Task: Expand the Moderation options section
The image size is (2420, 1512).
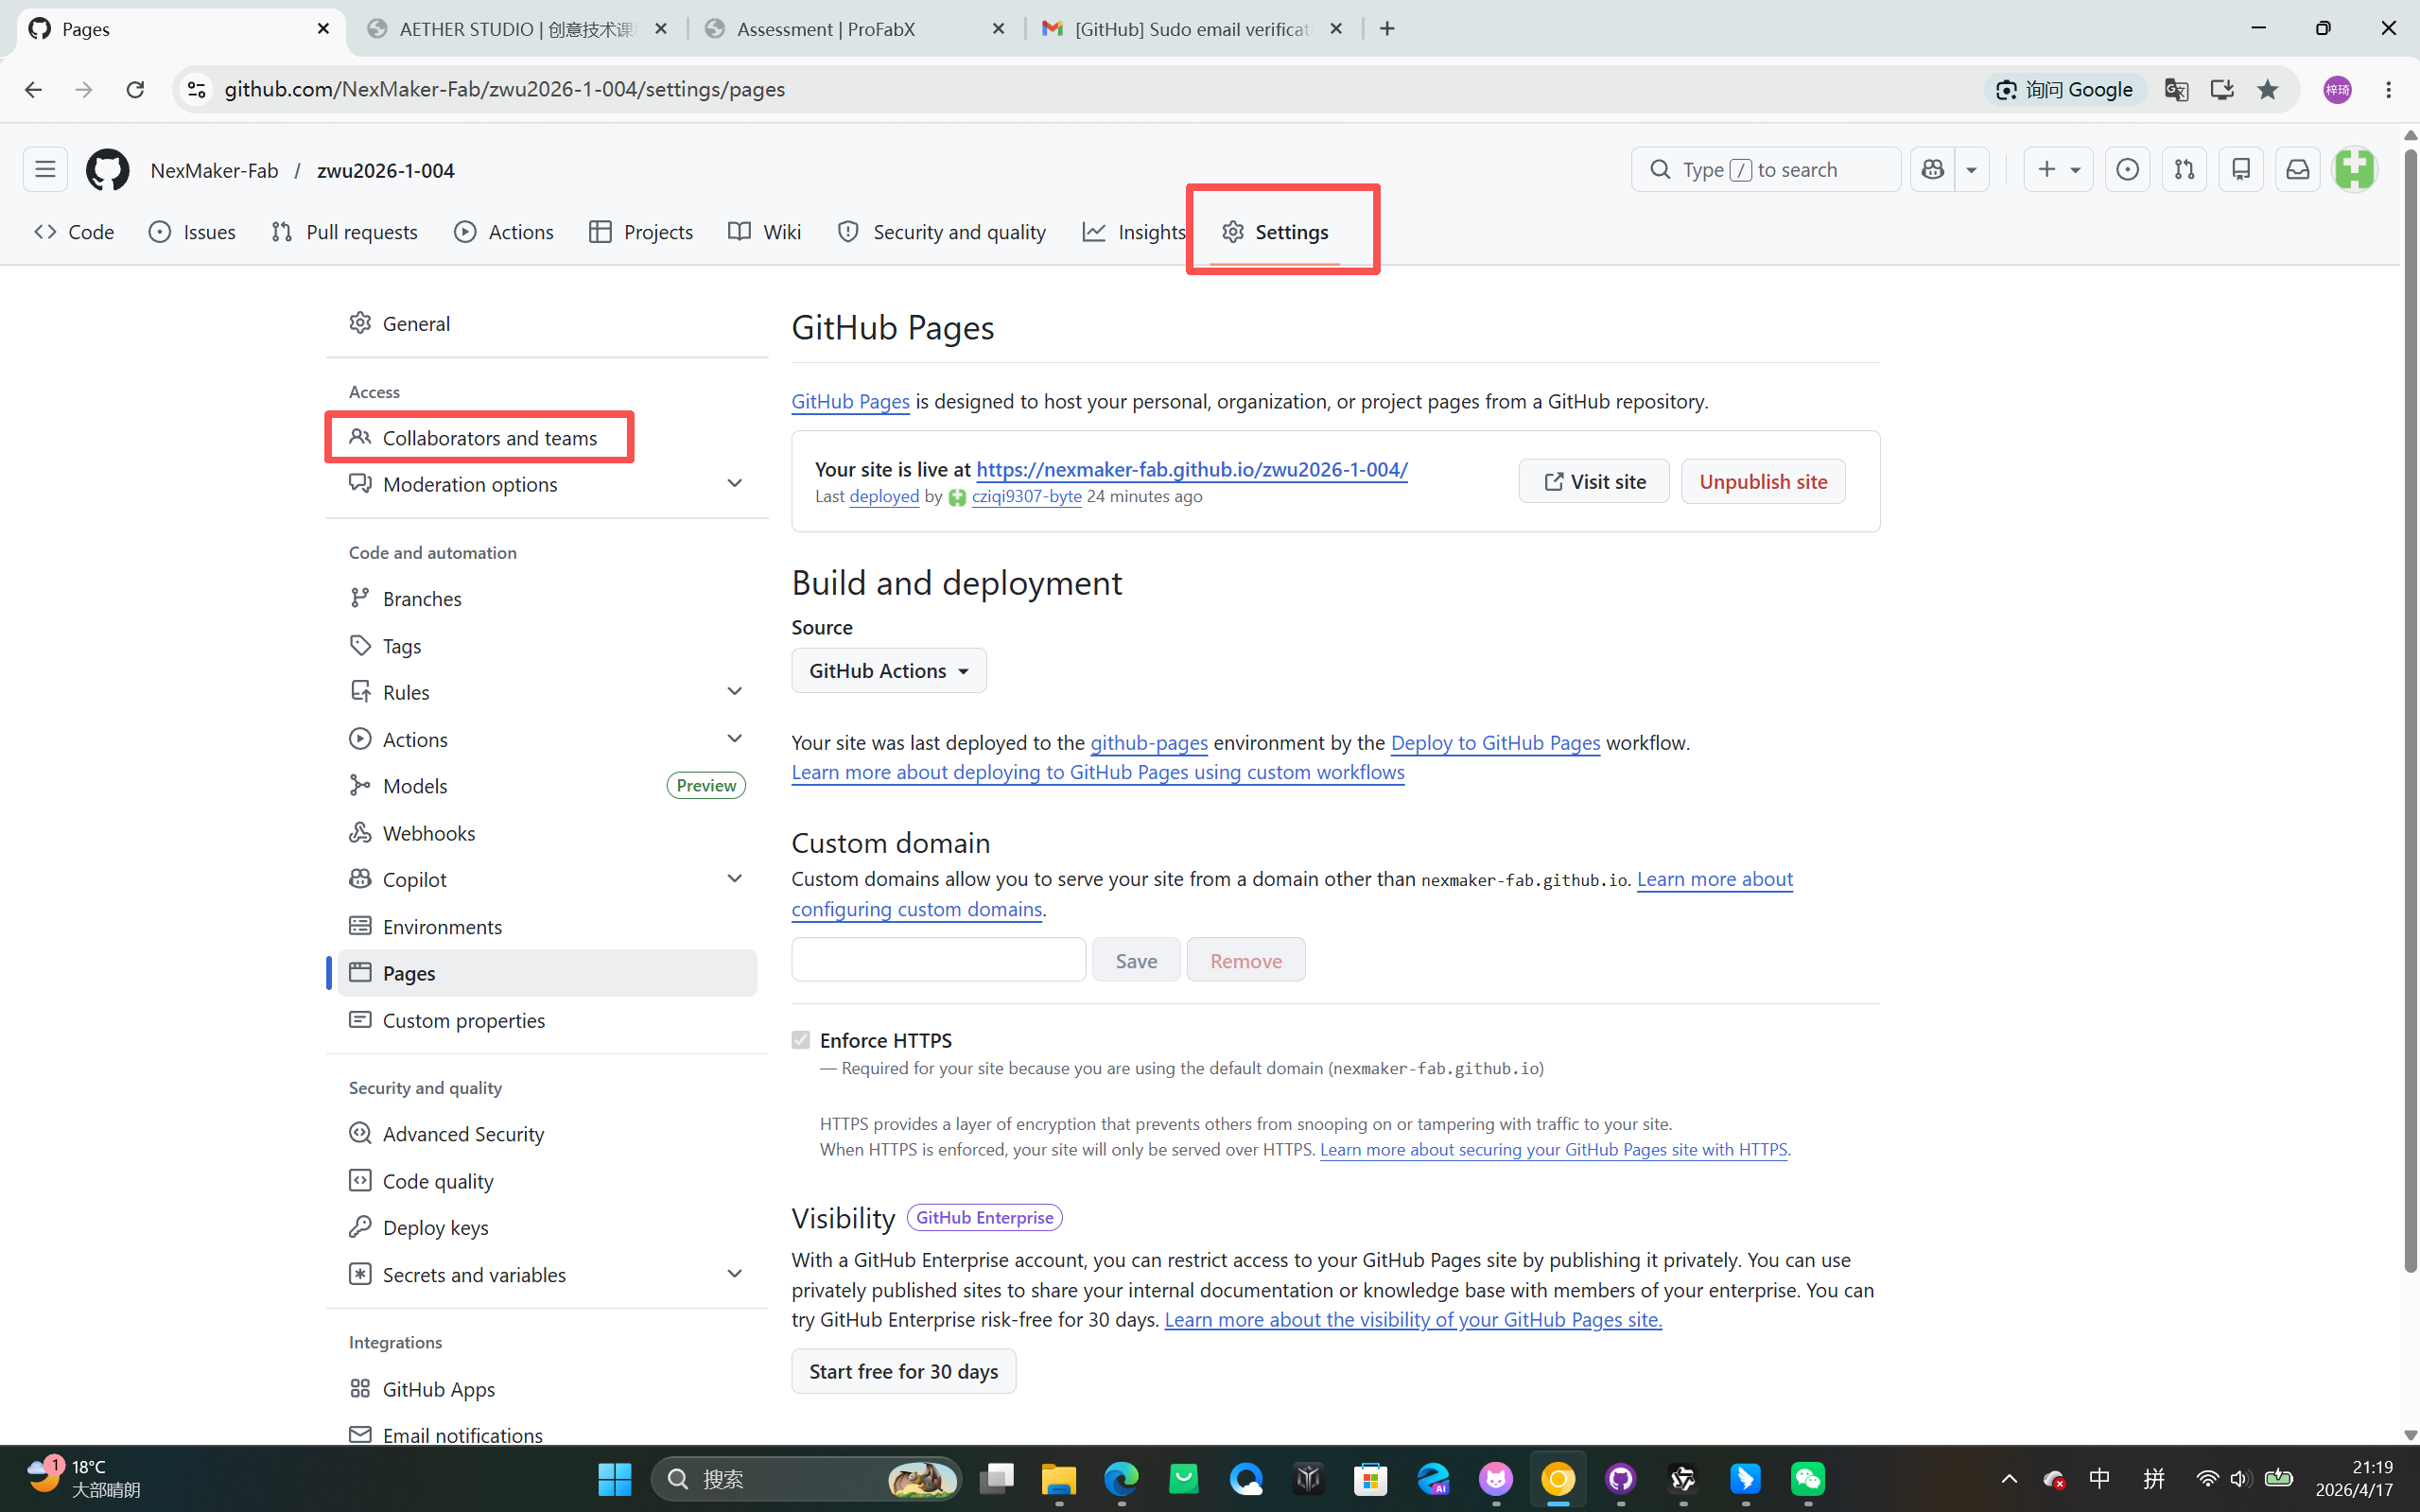Action: tap(547, 485)
